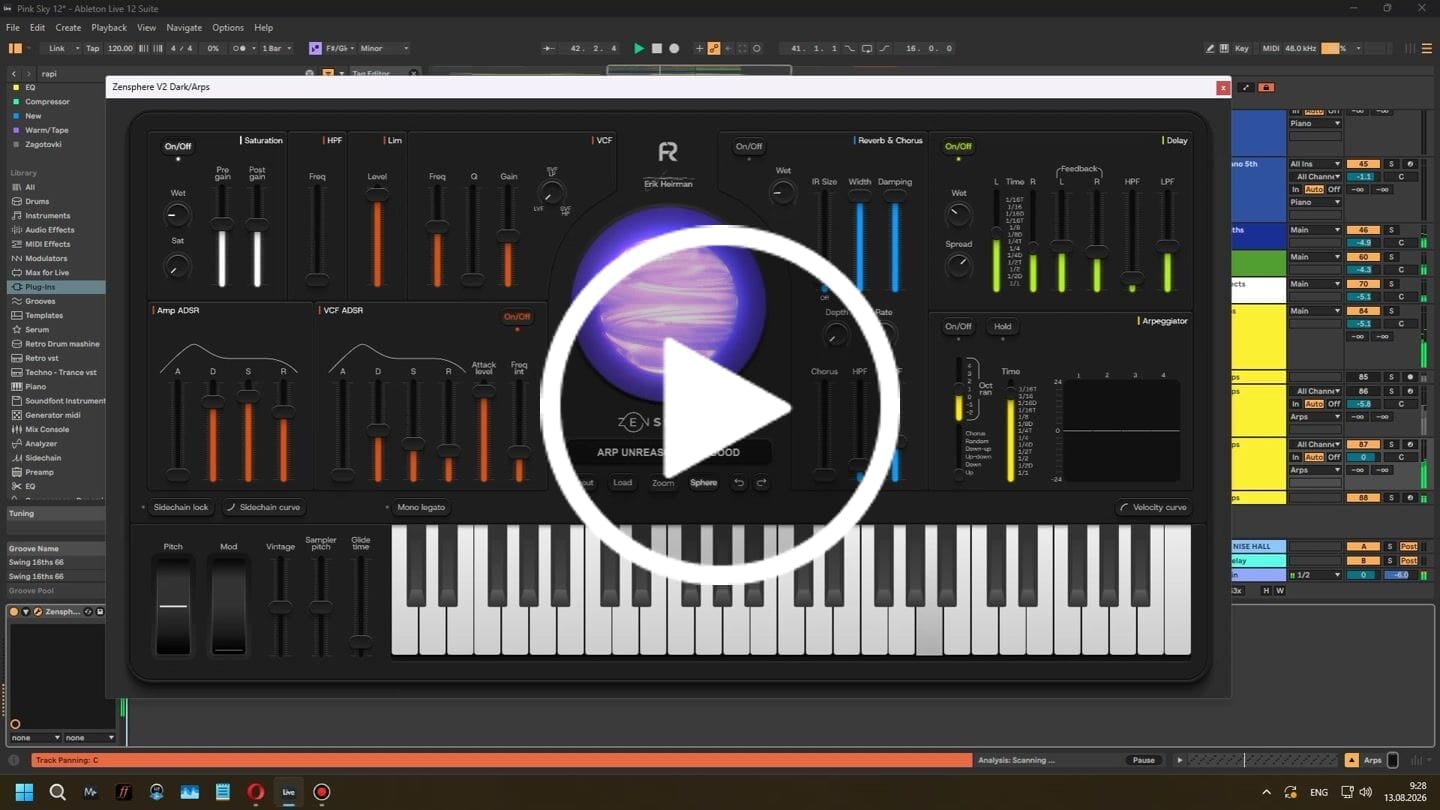
Task: Click the undo arrow in Zensphere
Action: pyautogui.click(x=739, y=483)
